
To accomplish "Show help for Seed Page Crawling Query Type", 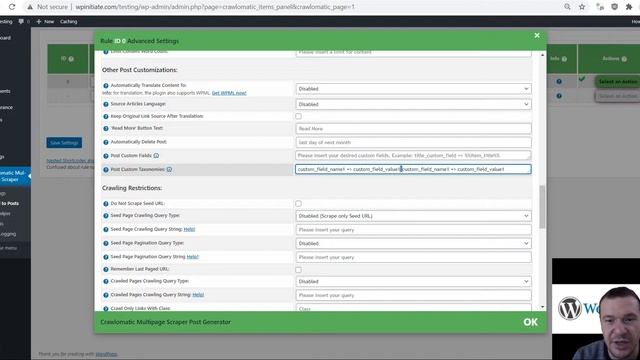I will pos(106,216).
